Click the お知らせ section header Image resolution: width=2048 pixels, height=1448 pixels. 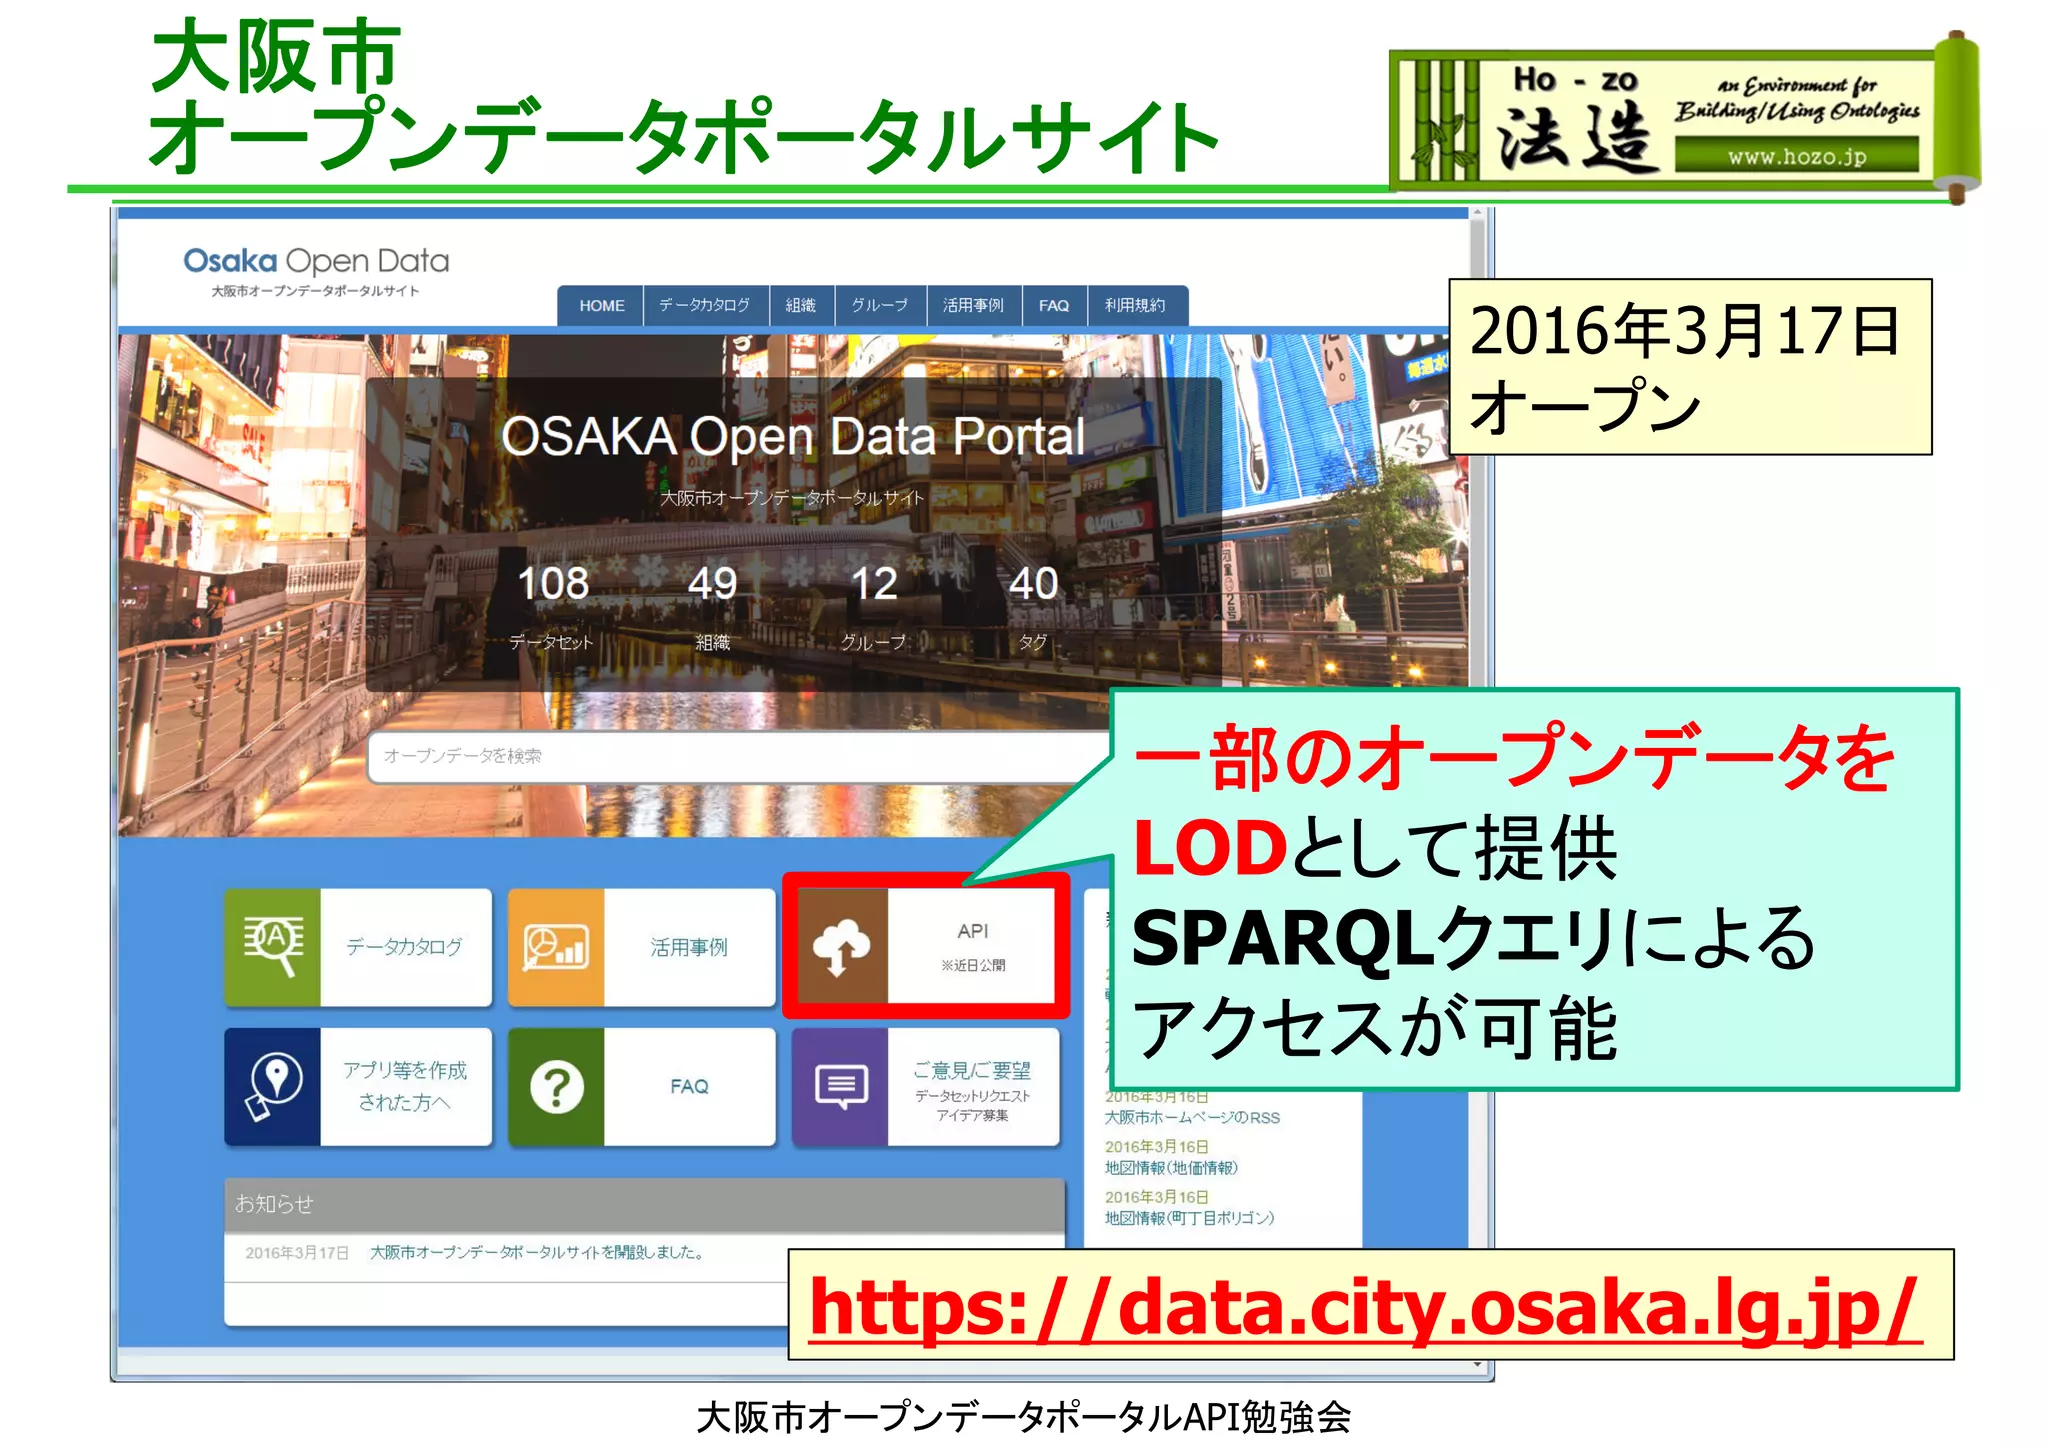tap(644, 1204)
